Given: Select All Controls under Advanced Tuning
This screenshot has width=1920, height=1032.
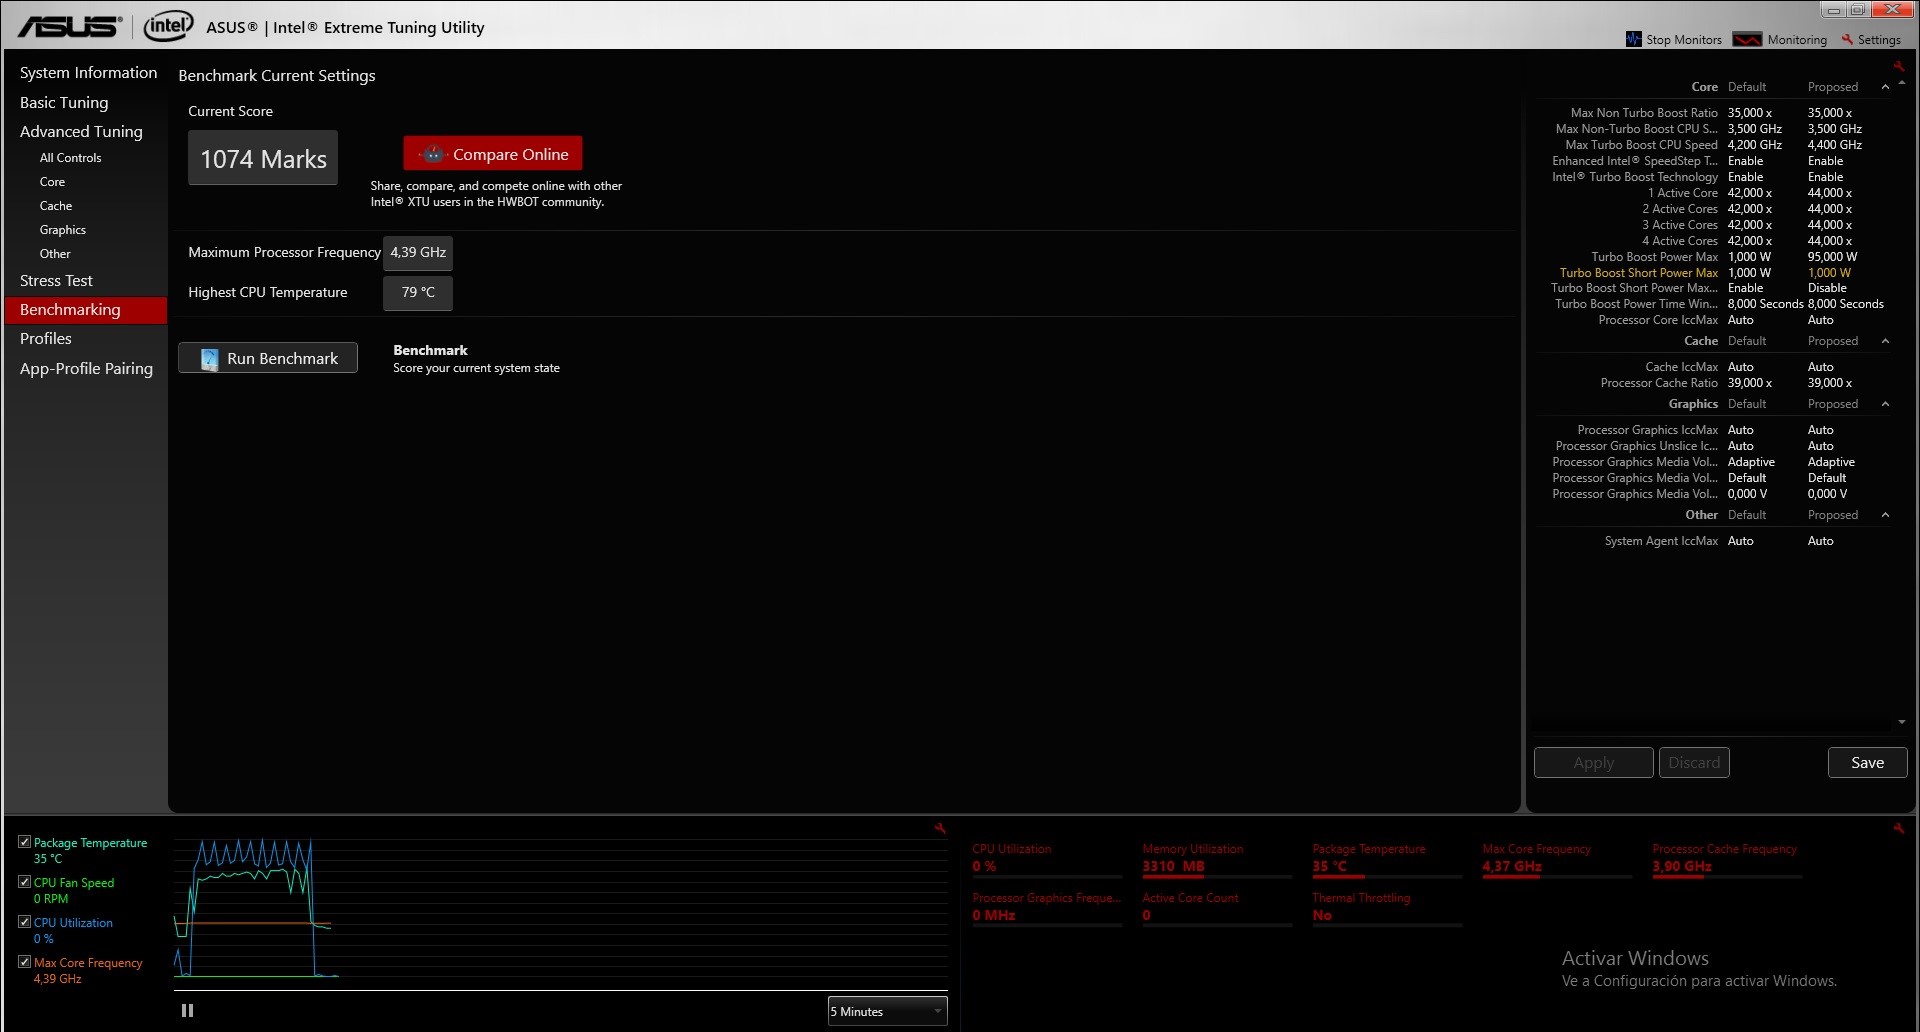Looking at the screenshot, I should (70, 158).
